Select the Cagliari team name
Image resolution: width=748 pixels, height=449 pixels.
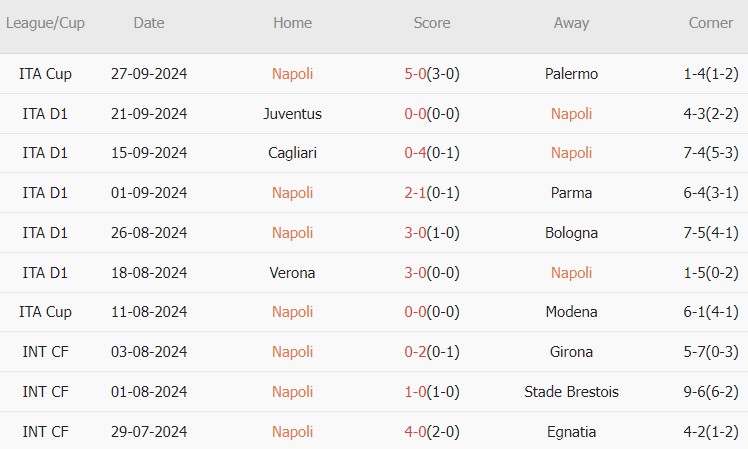click(292, 153)
